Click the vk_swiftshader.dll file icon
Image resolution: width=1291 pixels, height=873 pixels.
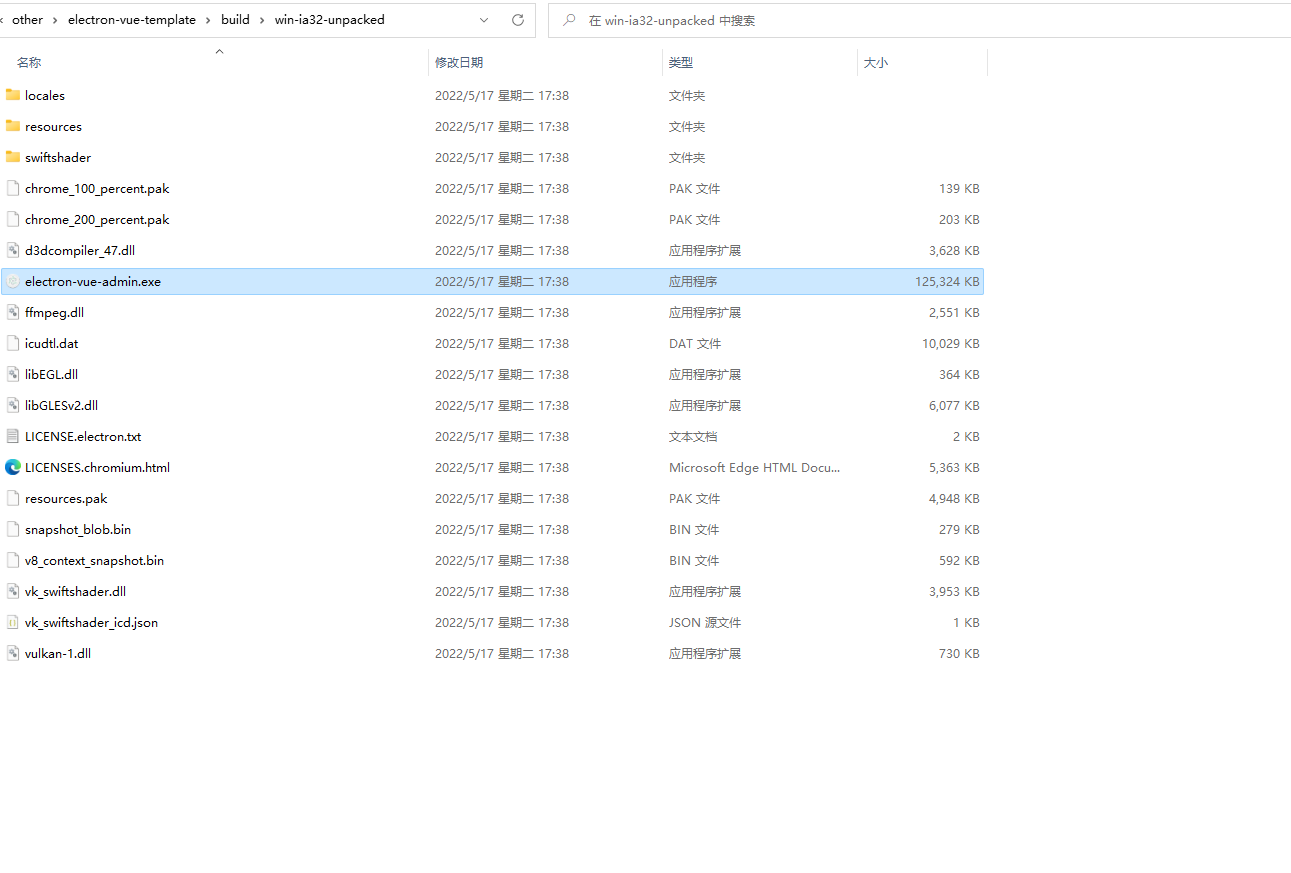(x=13, y=591)
